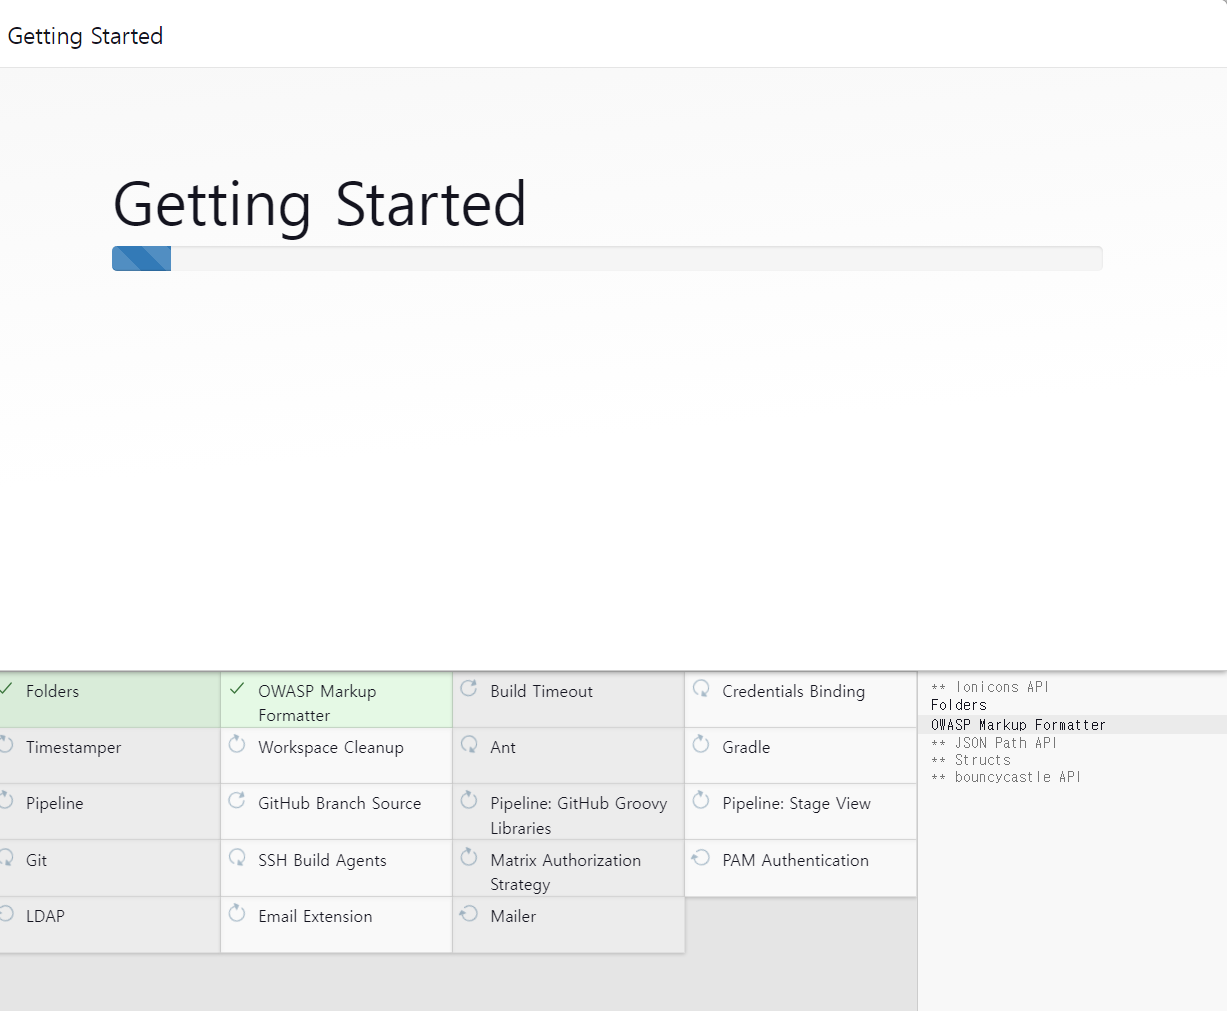The image size is (1227, 1011).
Task: Click the spinner icon beside Pipeline: GitHub Groovy Libraries
Action: click(x=469, y=800)
